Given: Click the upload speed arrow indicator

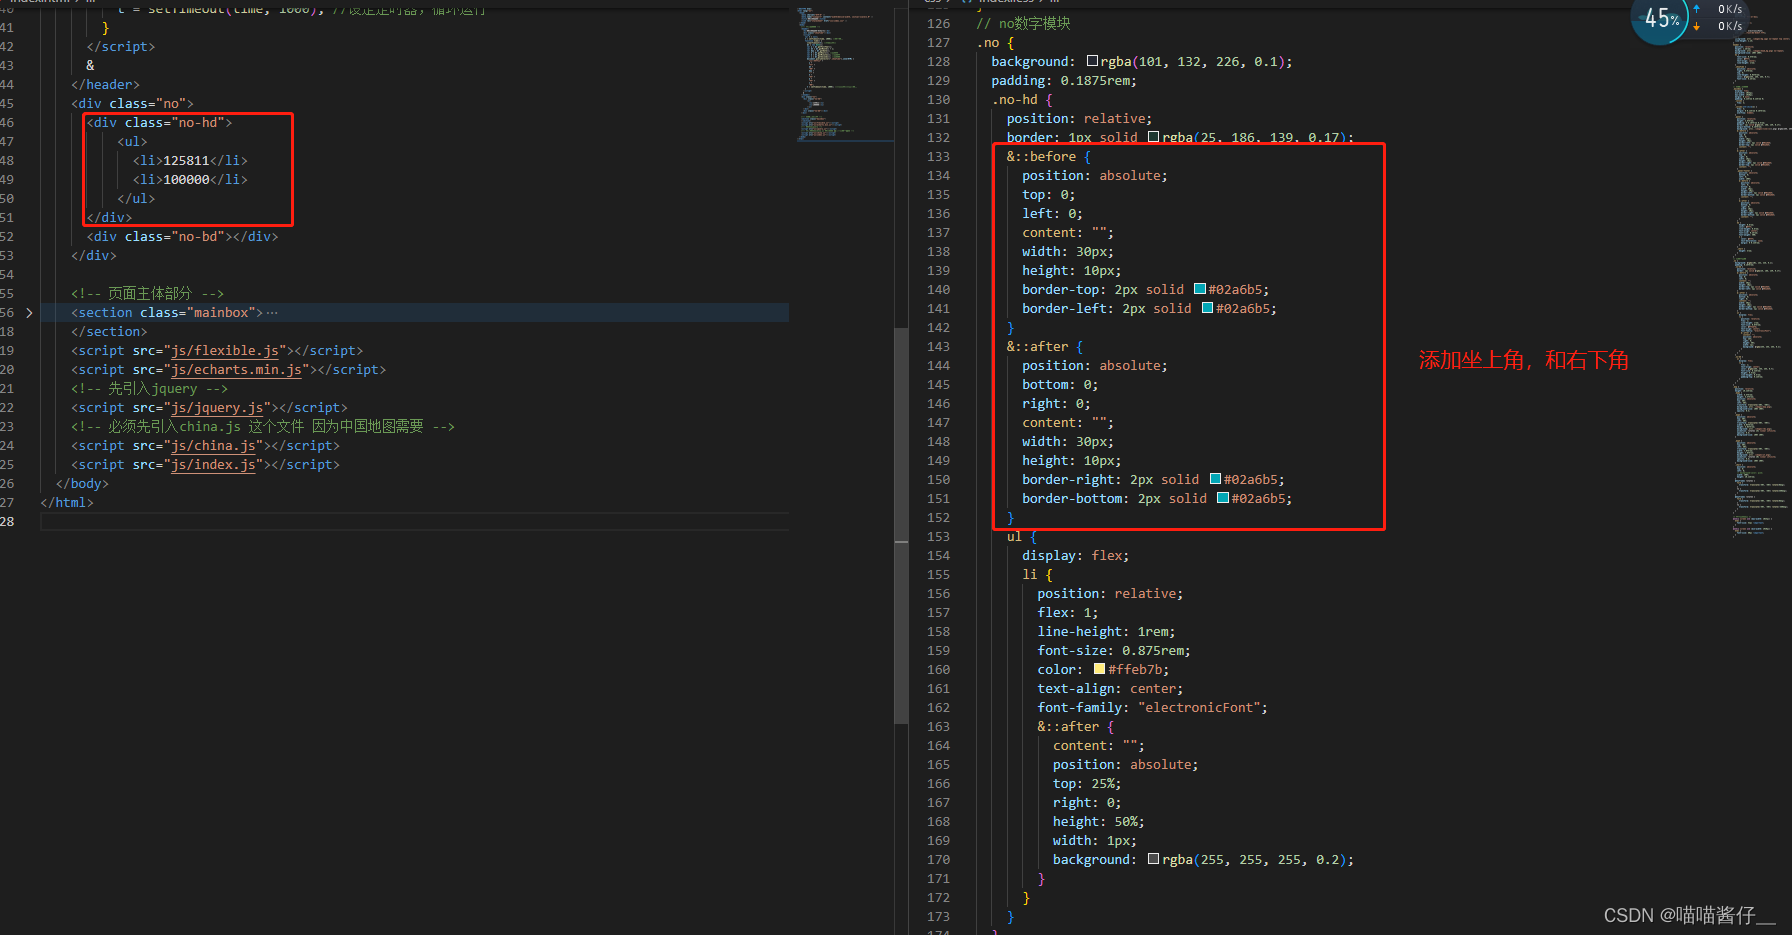Looking at the screenshot, I should pyautogui.click(x=1697, y=9).
